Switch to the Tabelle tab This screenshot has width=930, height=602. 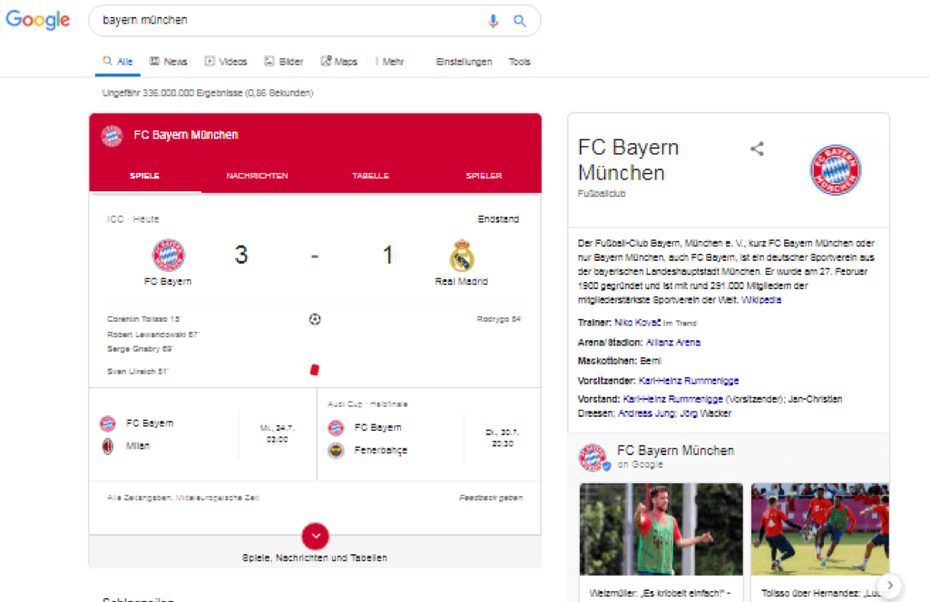[370, 176]
